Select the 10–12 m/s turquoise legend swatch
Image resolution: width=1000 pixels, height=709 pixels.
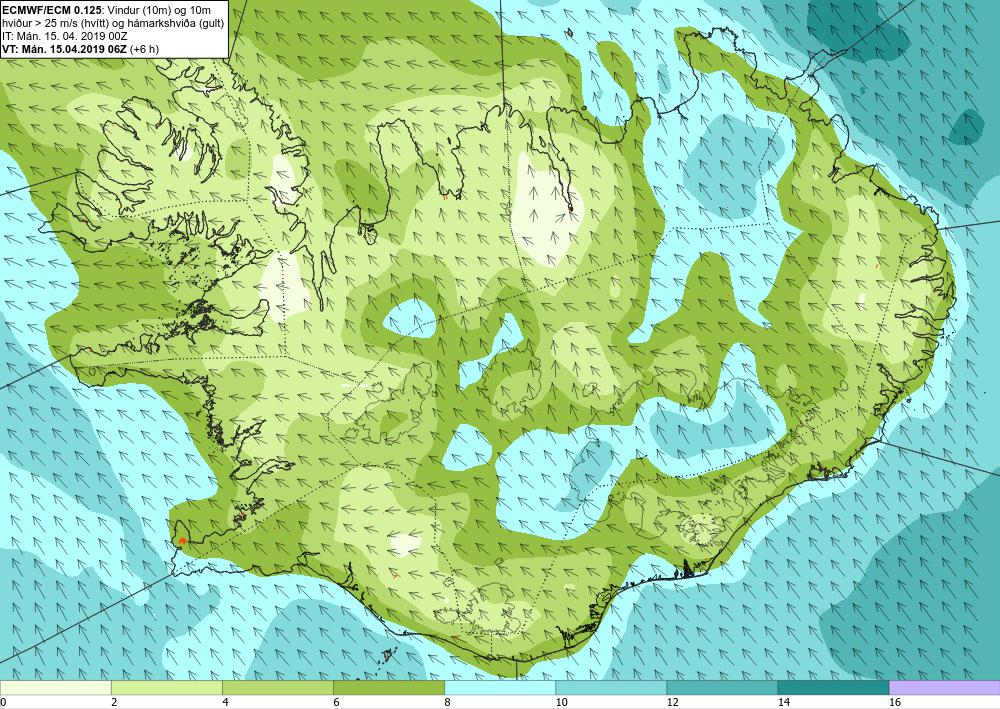[x=611, y=687]
